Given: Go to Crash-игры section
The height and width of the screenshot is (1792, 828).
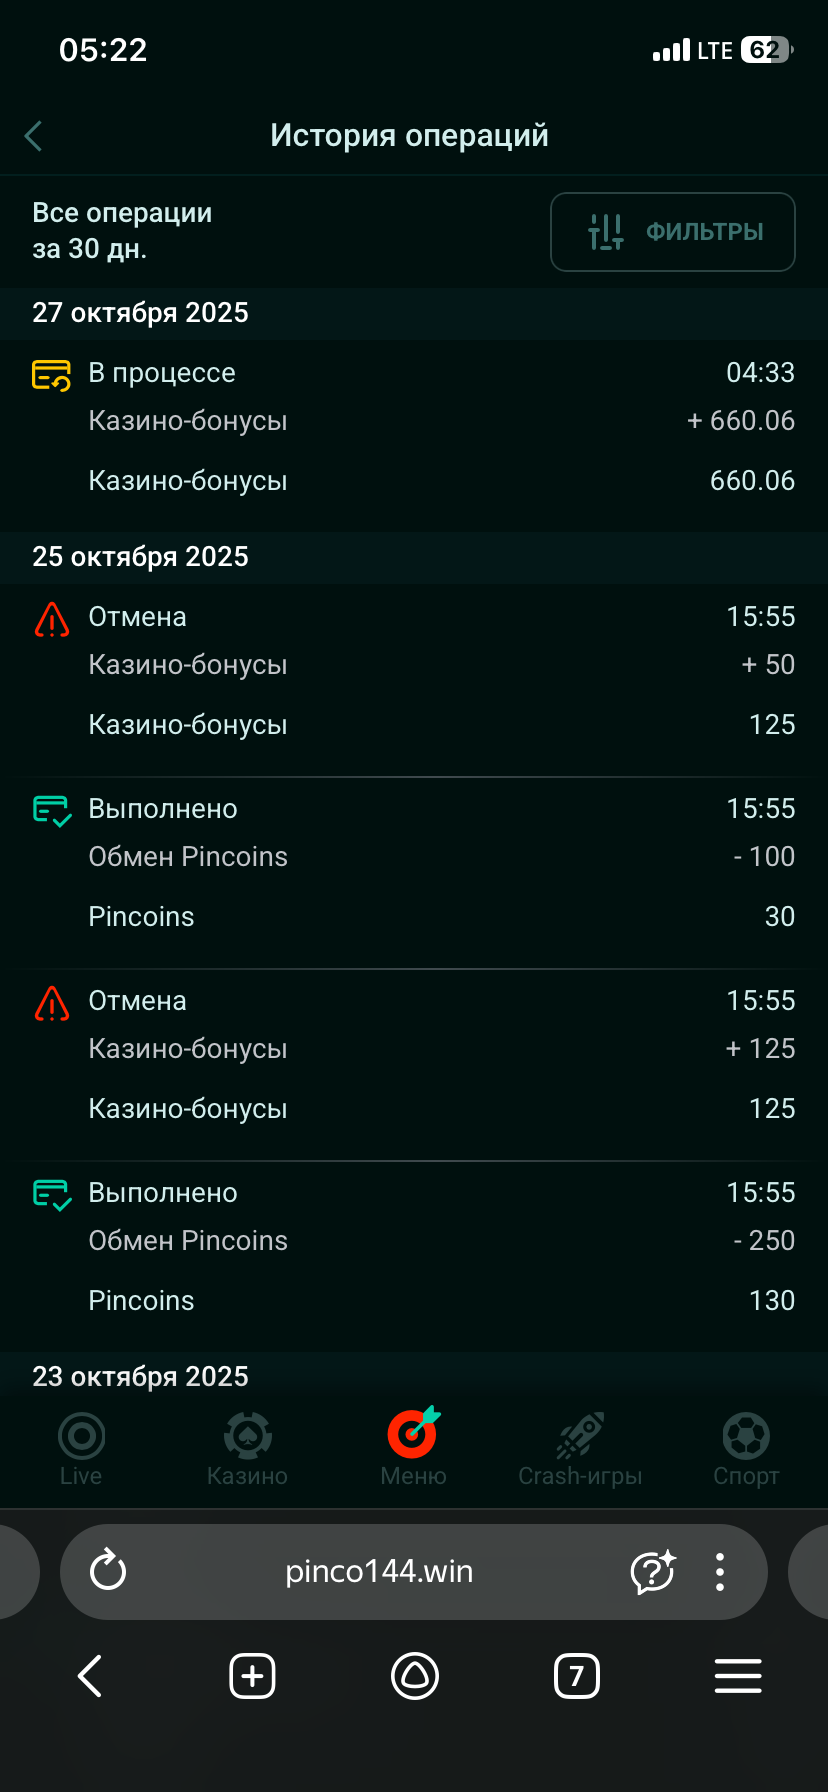Looking at the screenshot, I should [580, 1448].
